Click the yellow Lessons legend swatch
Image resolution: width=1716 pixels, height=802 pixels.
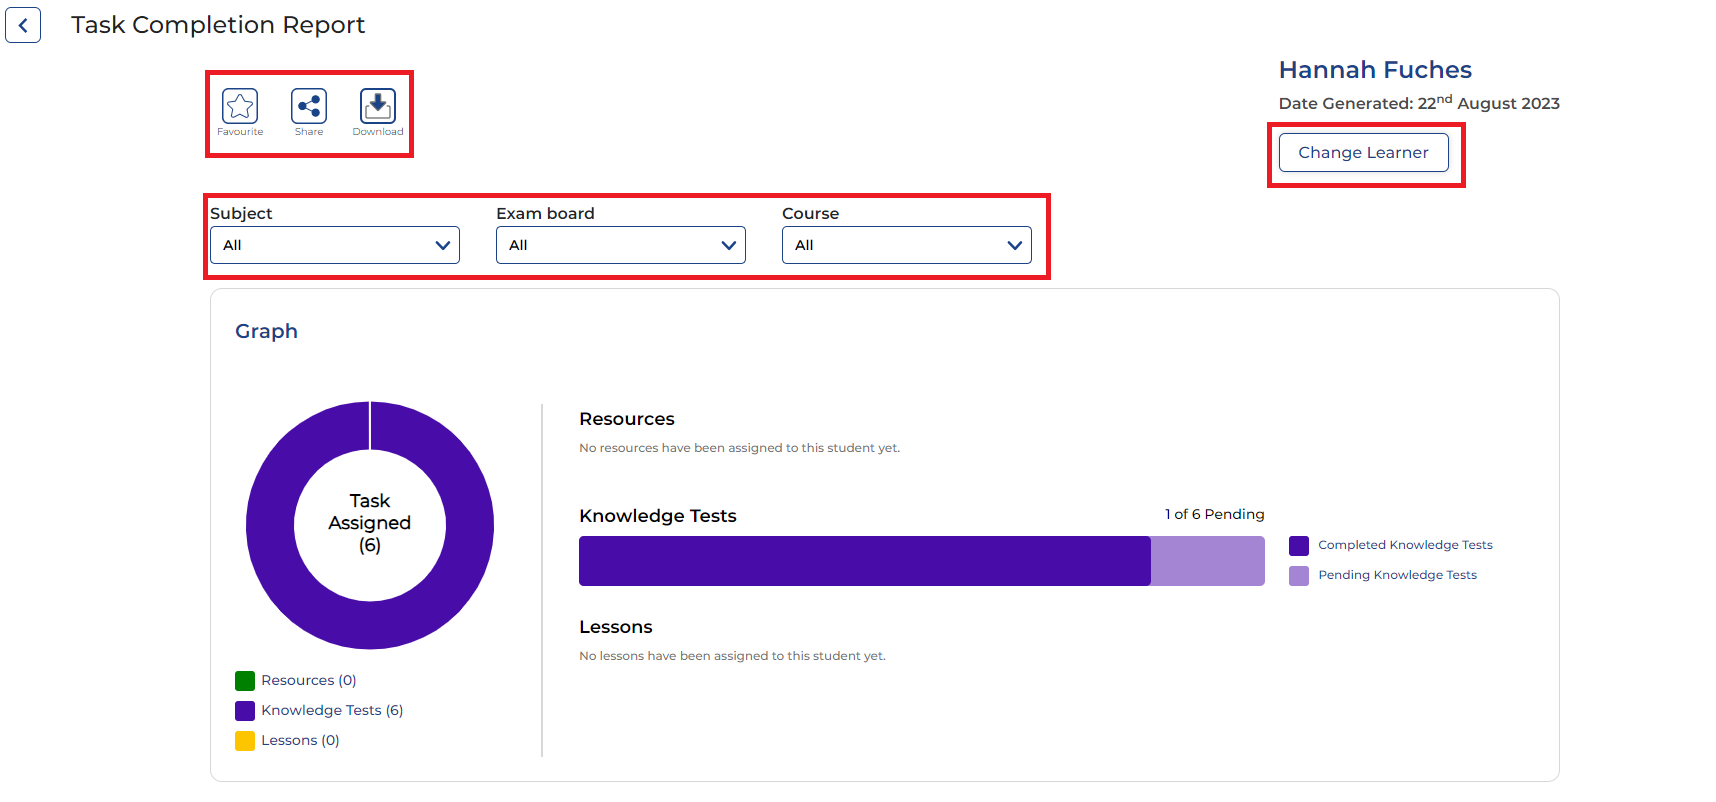pos(245,741)
